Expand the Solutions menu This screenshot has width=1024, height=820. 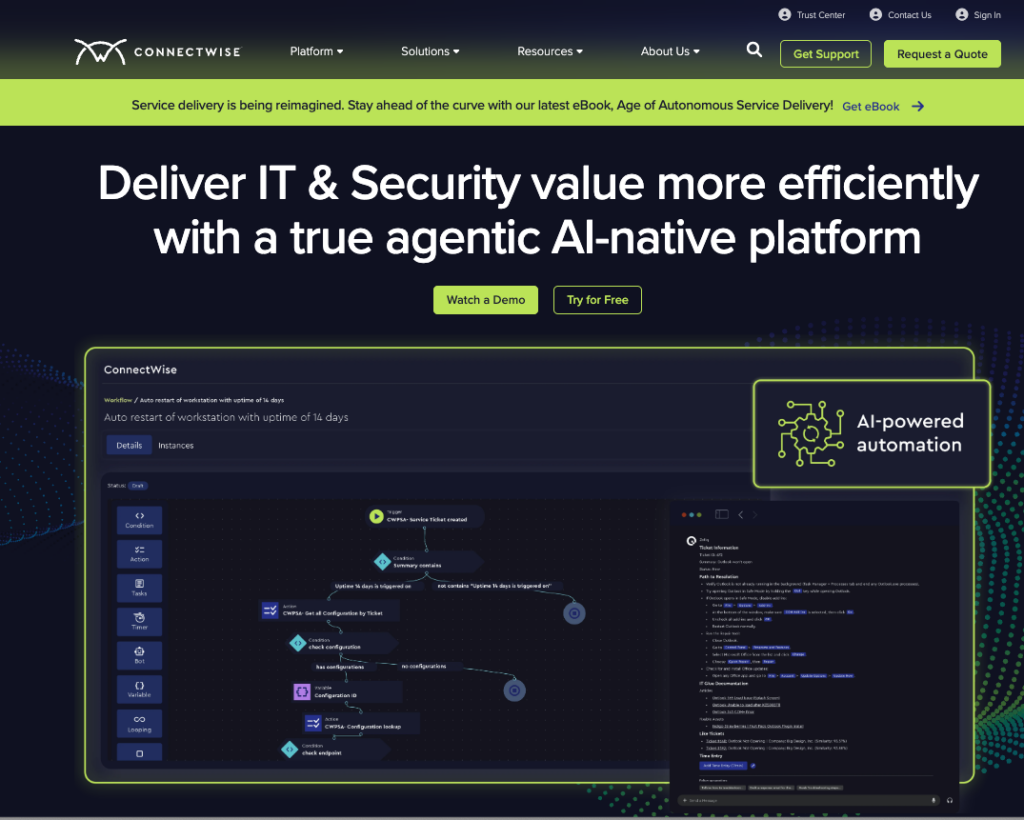[x=430, y=51]
